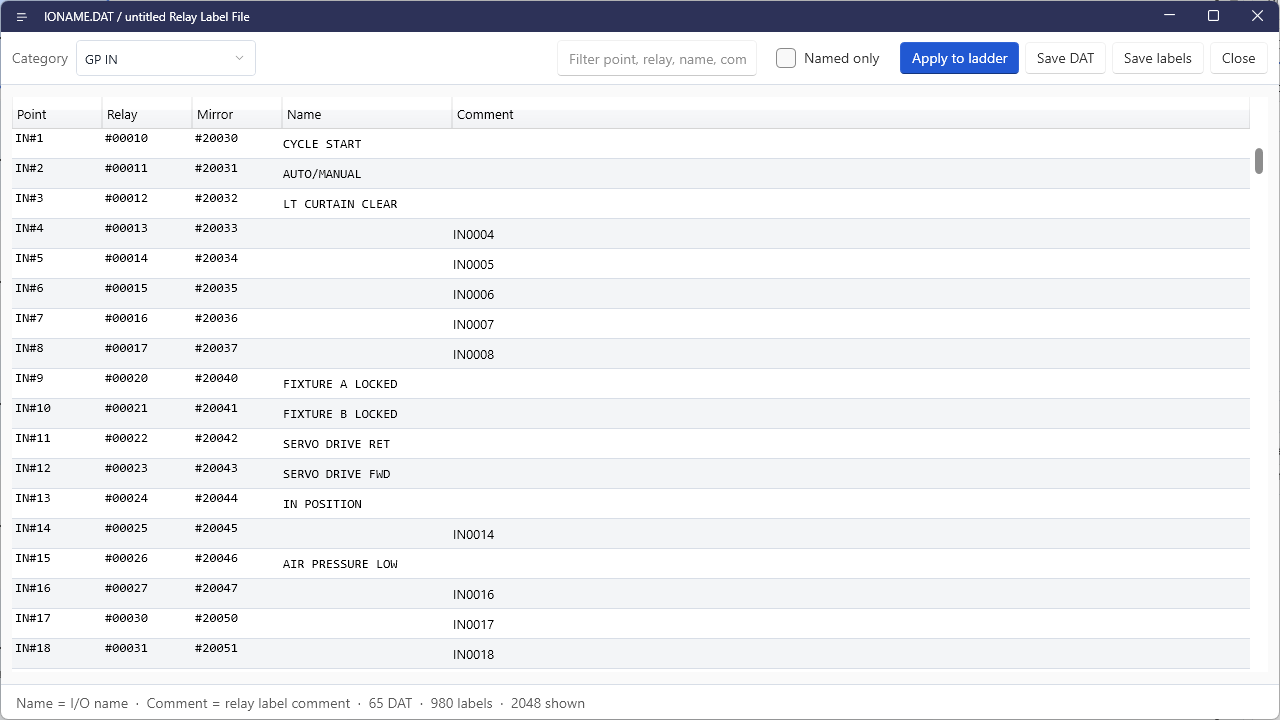Open the hamburger menu icon in title bar
Screen dimensions: 1280x720
coord(21,16)
